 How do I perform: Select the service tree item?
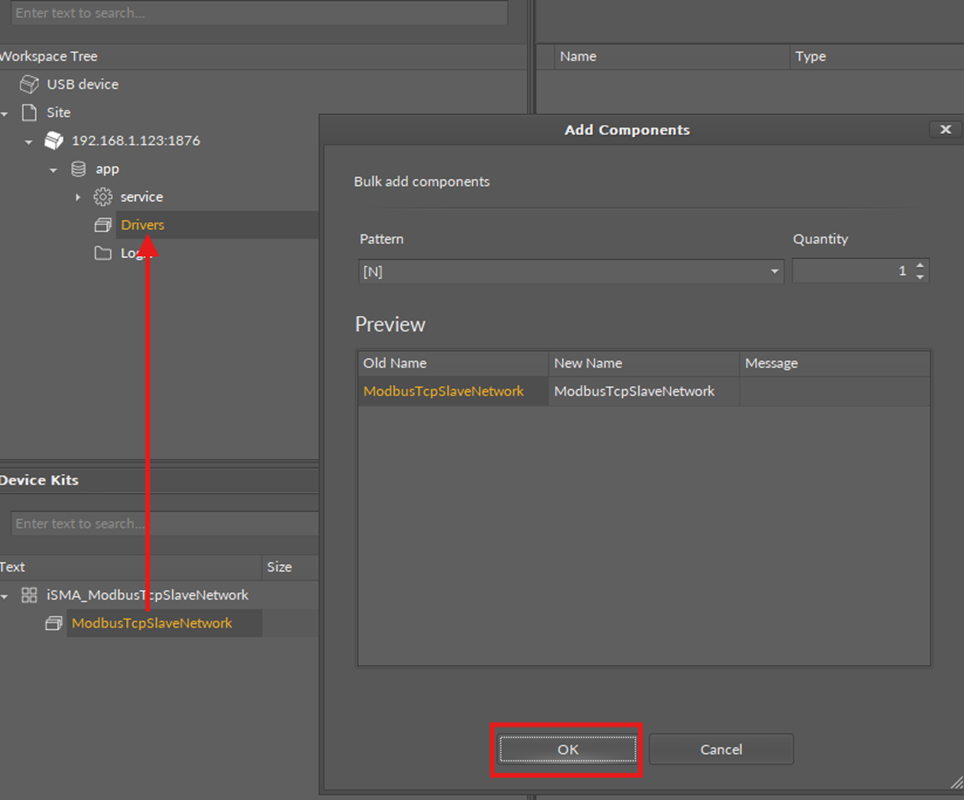tap(141, 197)
